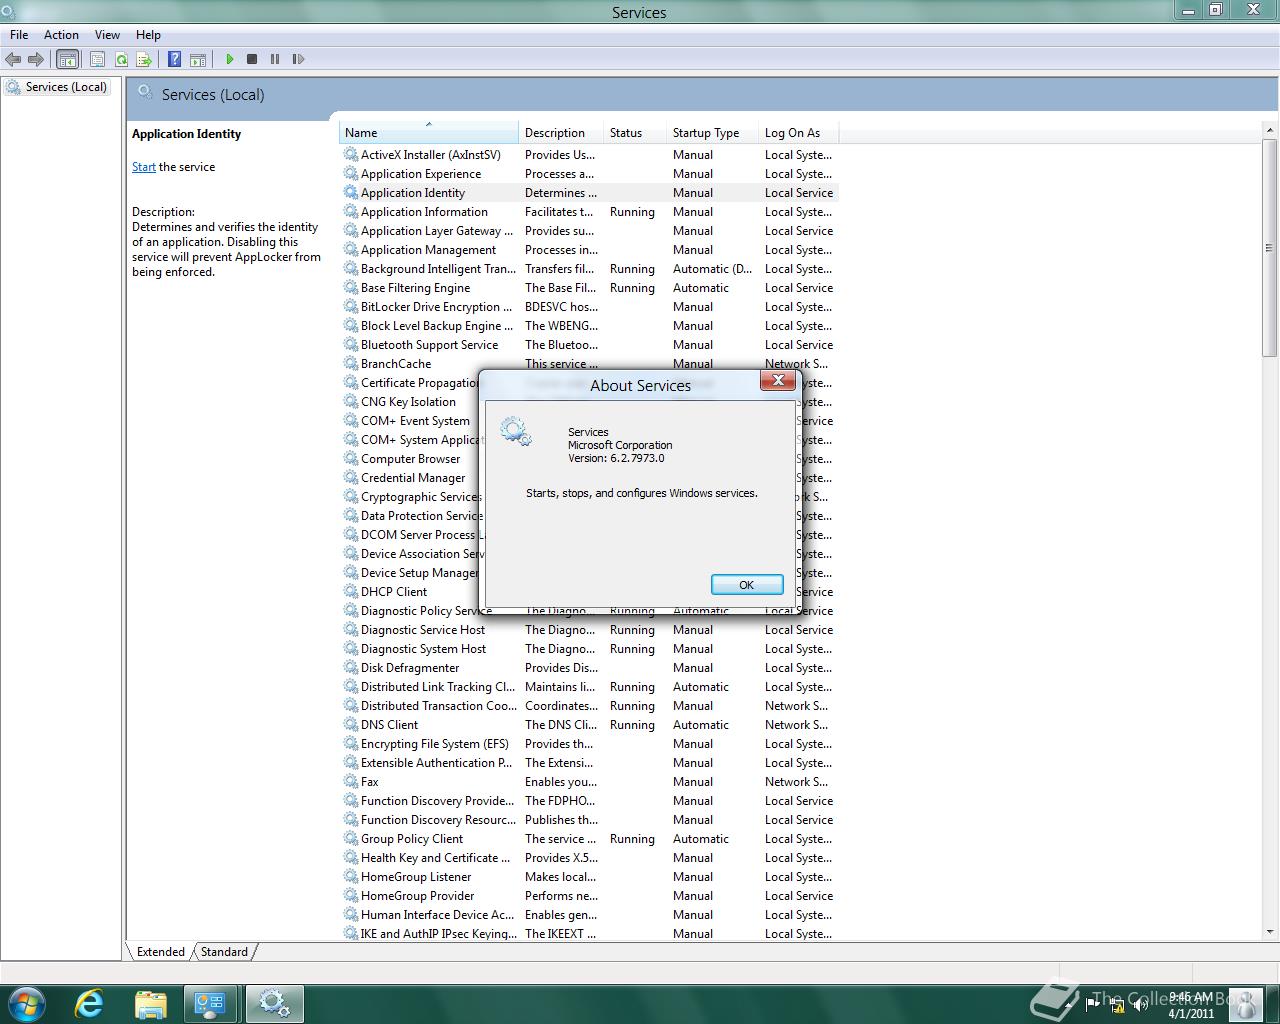Select the HomeGroup Provider service row

[x=590, y=895]
